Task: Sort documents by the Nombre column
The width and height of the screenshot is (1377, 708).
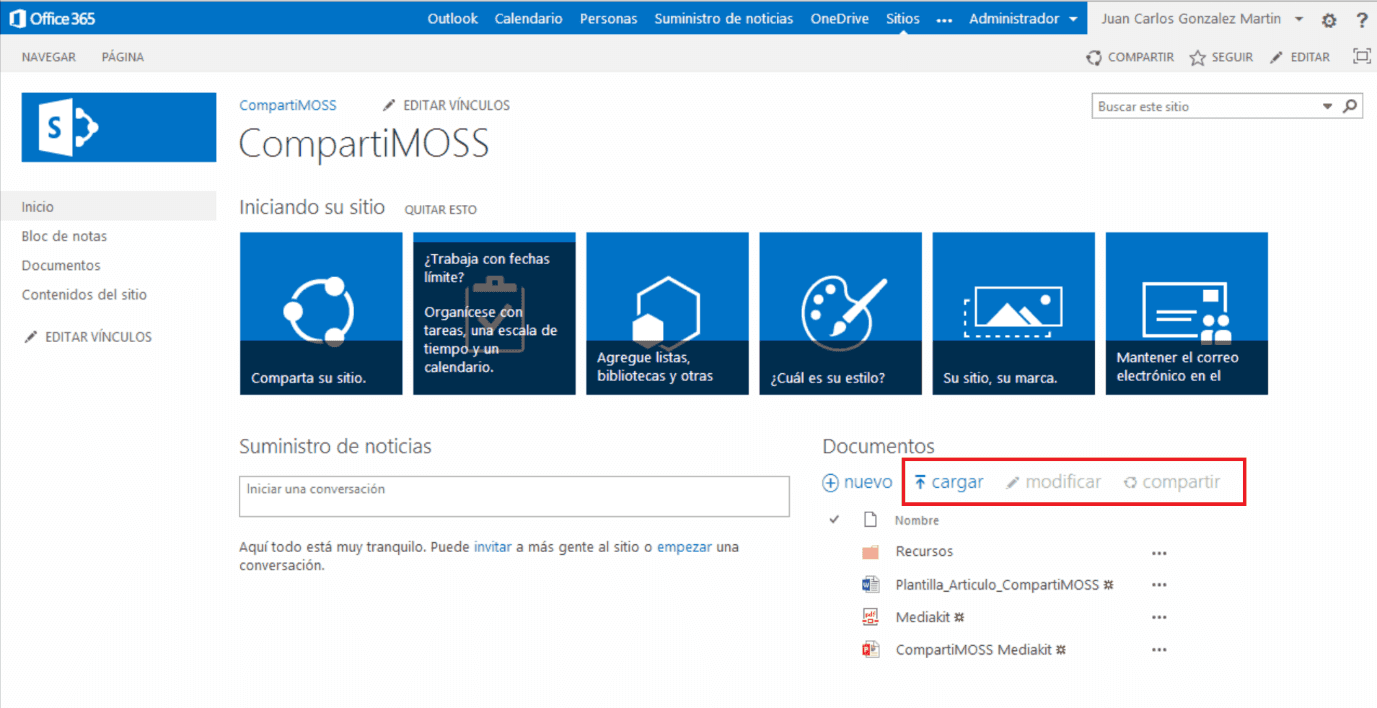Action: point(917,520)
